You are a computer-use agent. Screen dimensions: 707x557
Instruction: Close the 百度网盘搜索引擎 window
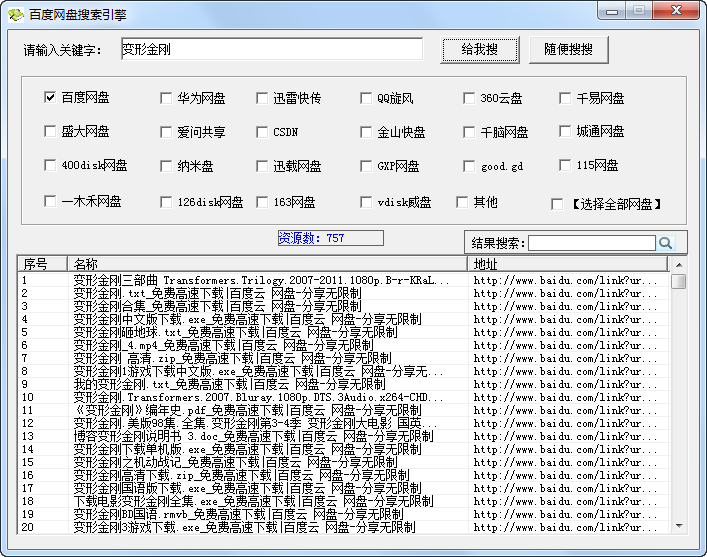tap(677, 10)
